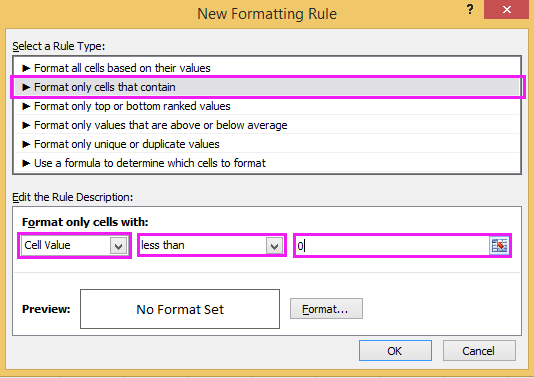Select 'Format only unique or duplicate values'

tap(267, 144)
